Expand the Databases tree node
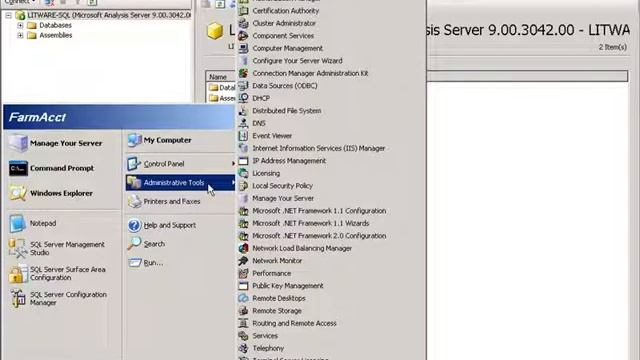Viewport: 640px width, 360px height. (x=20, y=25)
